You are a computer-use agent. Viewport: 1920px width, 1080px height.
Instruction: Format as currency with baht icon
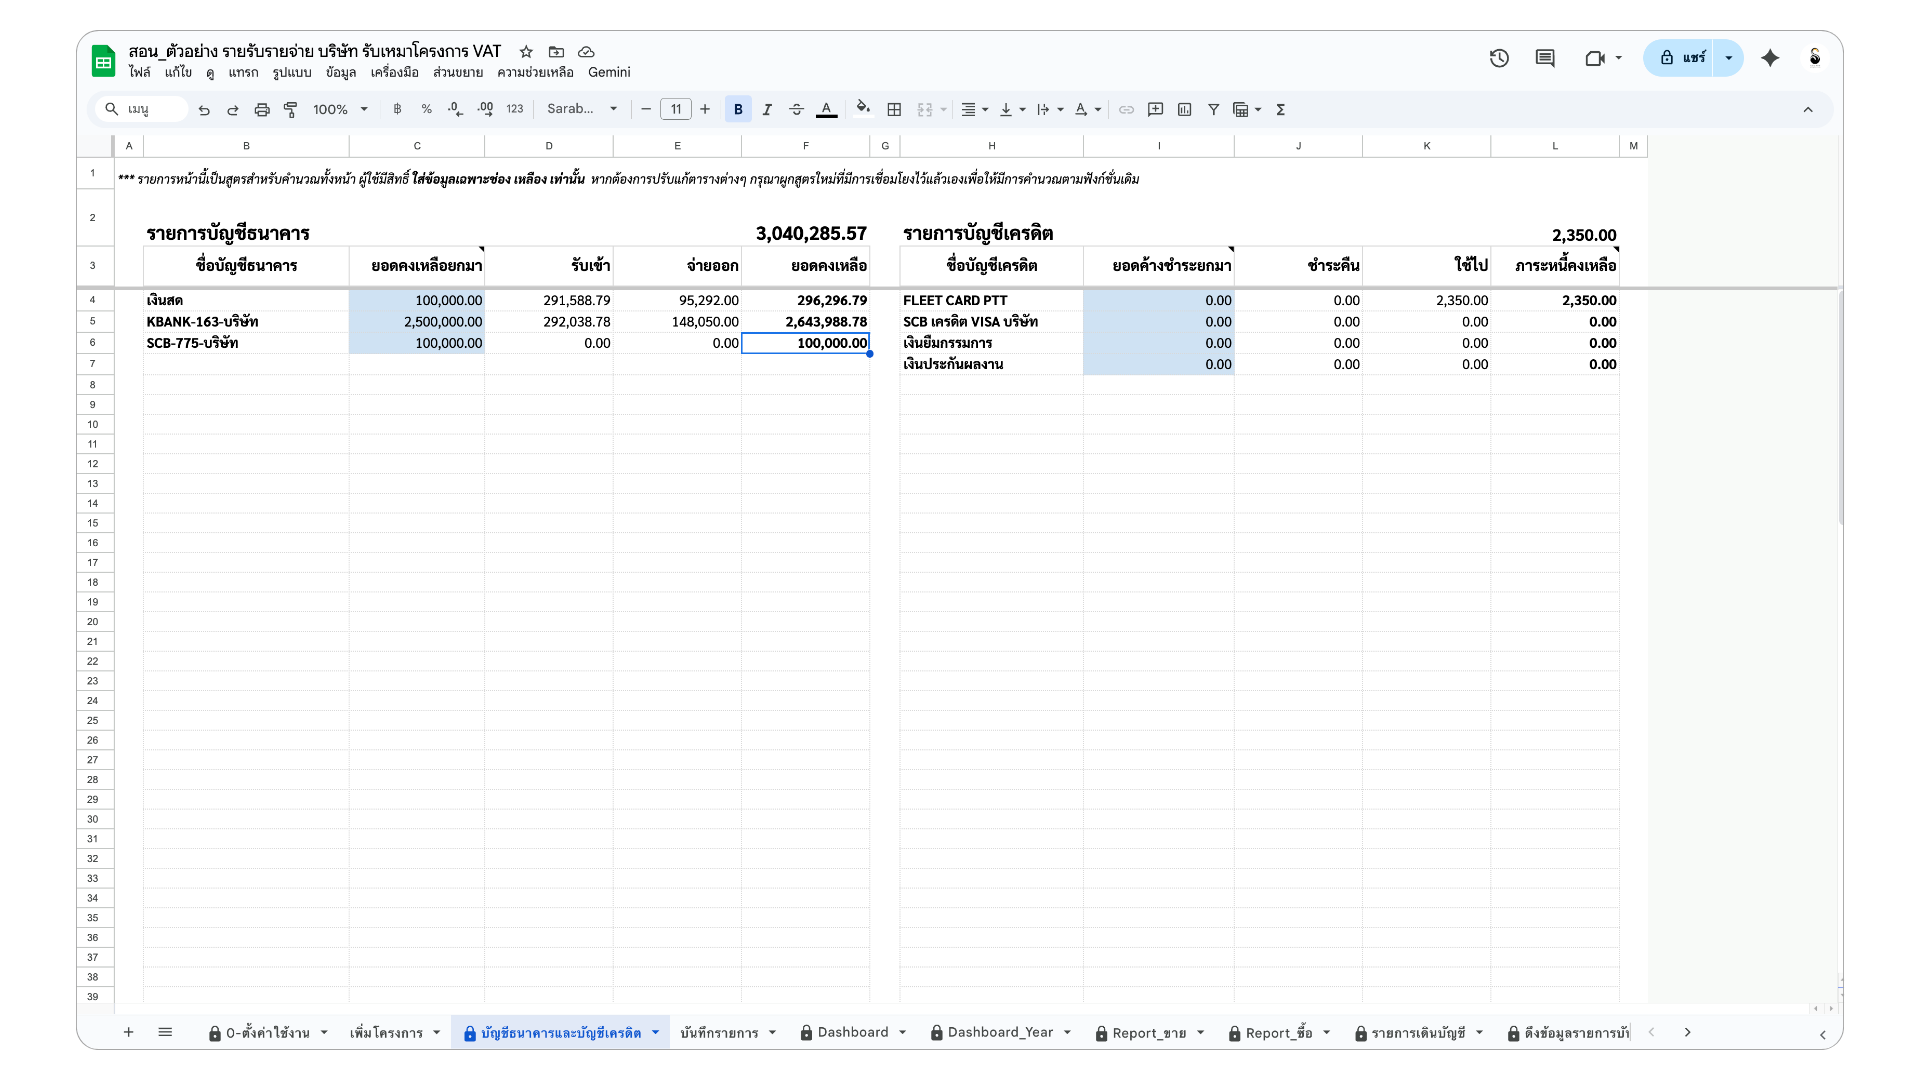[397, 110]
